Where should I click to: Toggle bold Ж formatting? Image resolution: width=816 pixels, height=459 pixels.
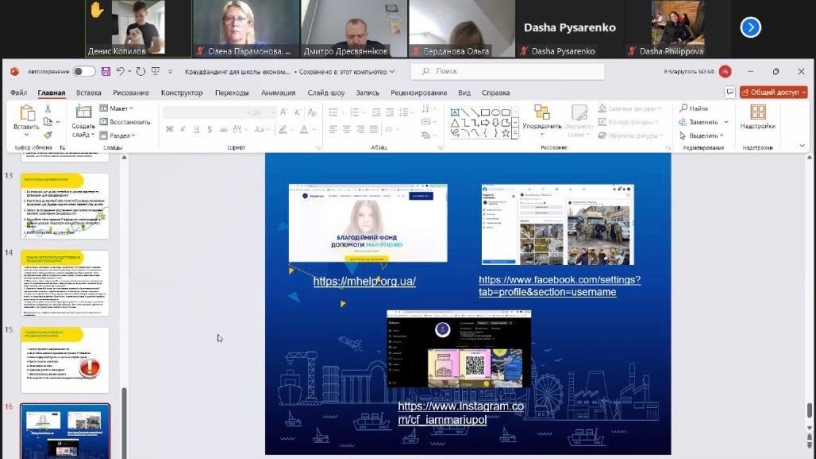tap(169, 129)
